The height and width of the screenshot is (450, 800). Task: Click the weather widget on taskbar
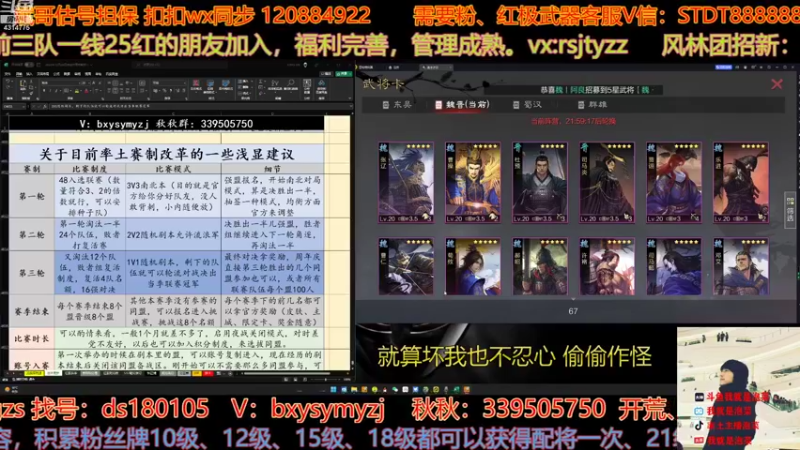tap(10, 390)
